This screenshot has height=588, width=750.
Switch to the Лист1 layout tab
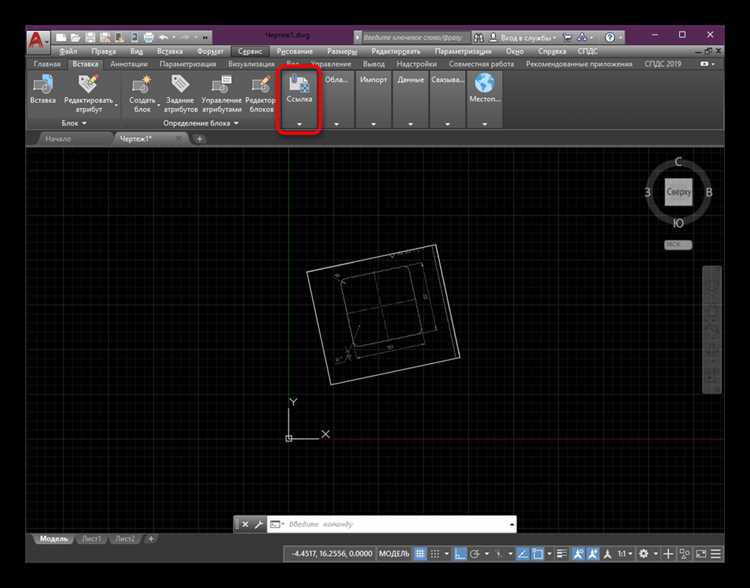pyautogui.click(x=91, y=539)
